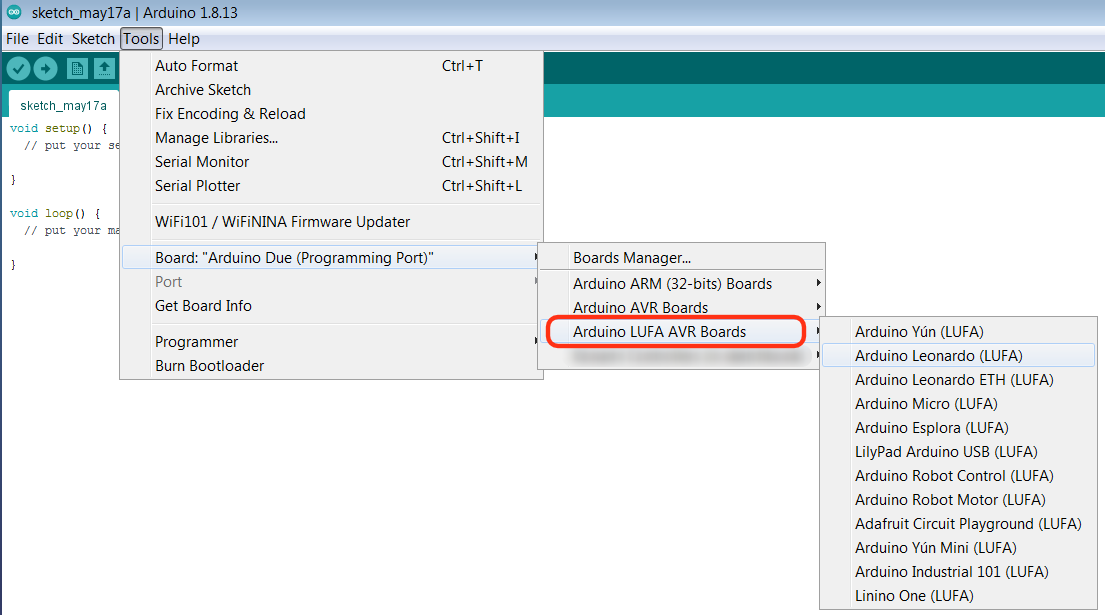The width and height of the screenshot is (1105, 615).
Task: Click the Arduino logo in title bar
Action: [13, 12]
